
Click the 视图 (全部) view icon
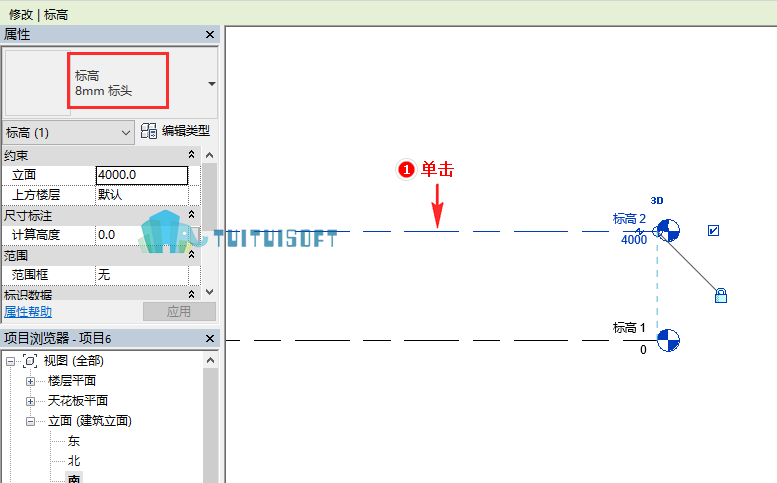[x=30, y=361]
